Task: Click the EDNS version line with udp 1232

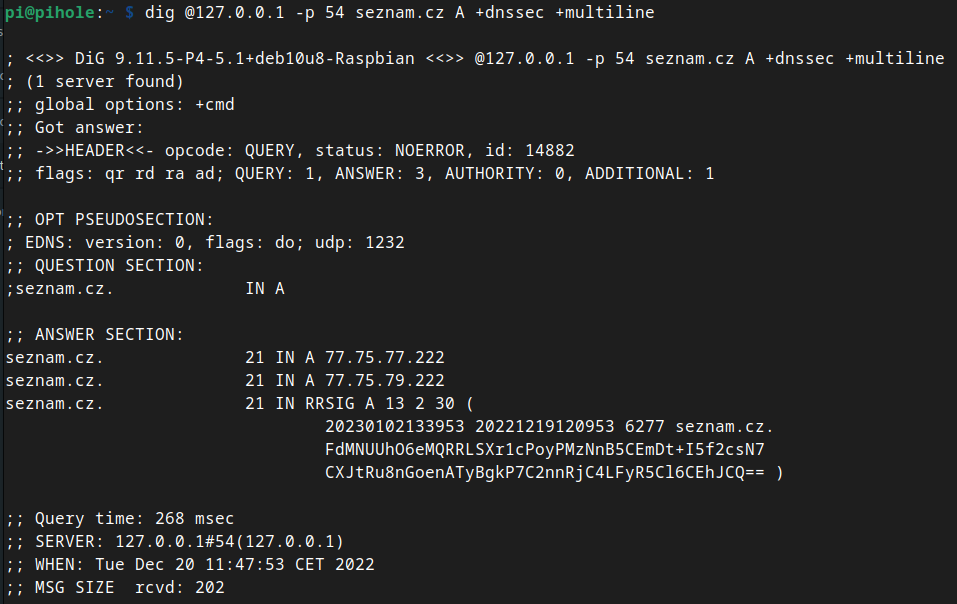Action: tap(205, 242)
